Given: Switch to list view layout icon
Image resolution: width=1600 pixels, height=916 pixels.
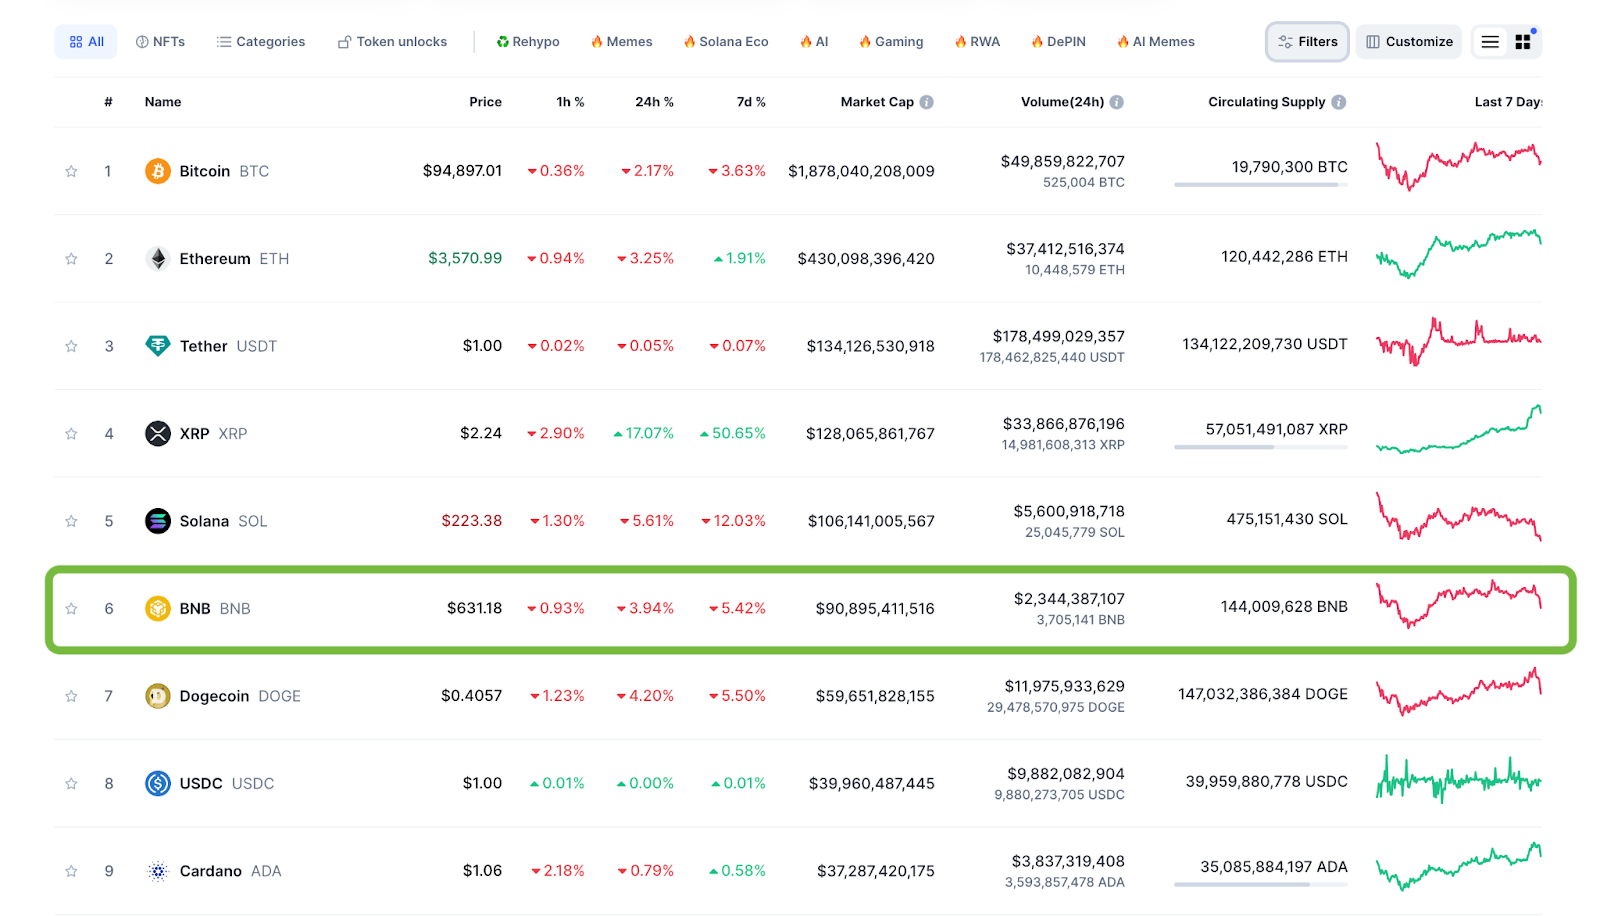Looking at the screenshot, I should pos(1490,42).
